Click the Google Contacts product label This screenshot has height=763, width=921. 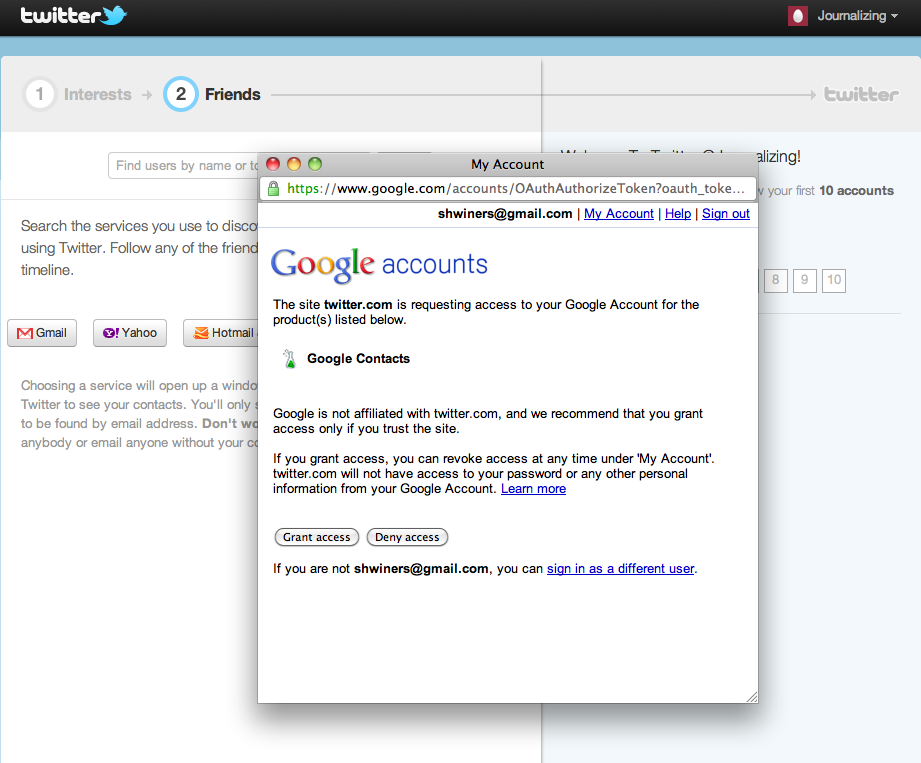[358, 359]
